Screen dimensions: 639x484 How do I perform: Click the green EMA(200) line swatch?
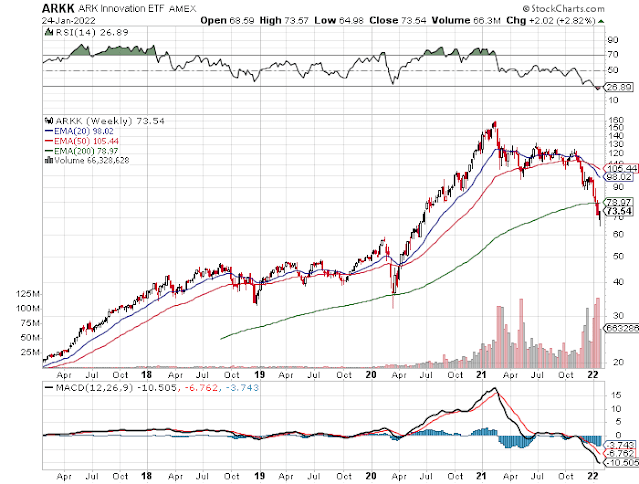tap(49, 151)
